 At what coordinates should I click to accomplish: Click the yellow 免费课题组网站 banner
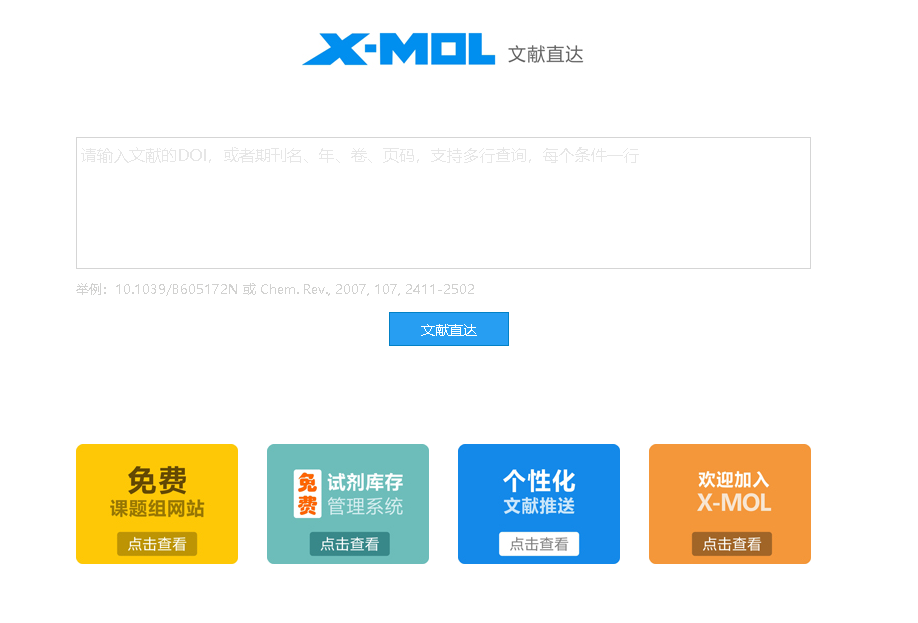click(x=156, y=503)
